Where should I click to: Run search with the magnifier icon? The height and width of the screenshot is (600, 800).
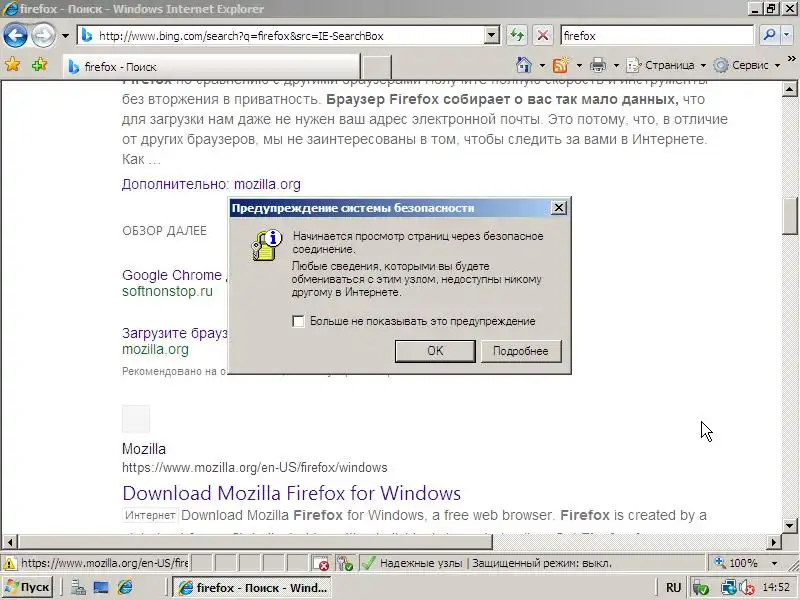click(769, 35)
